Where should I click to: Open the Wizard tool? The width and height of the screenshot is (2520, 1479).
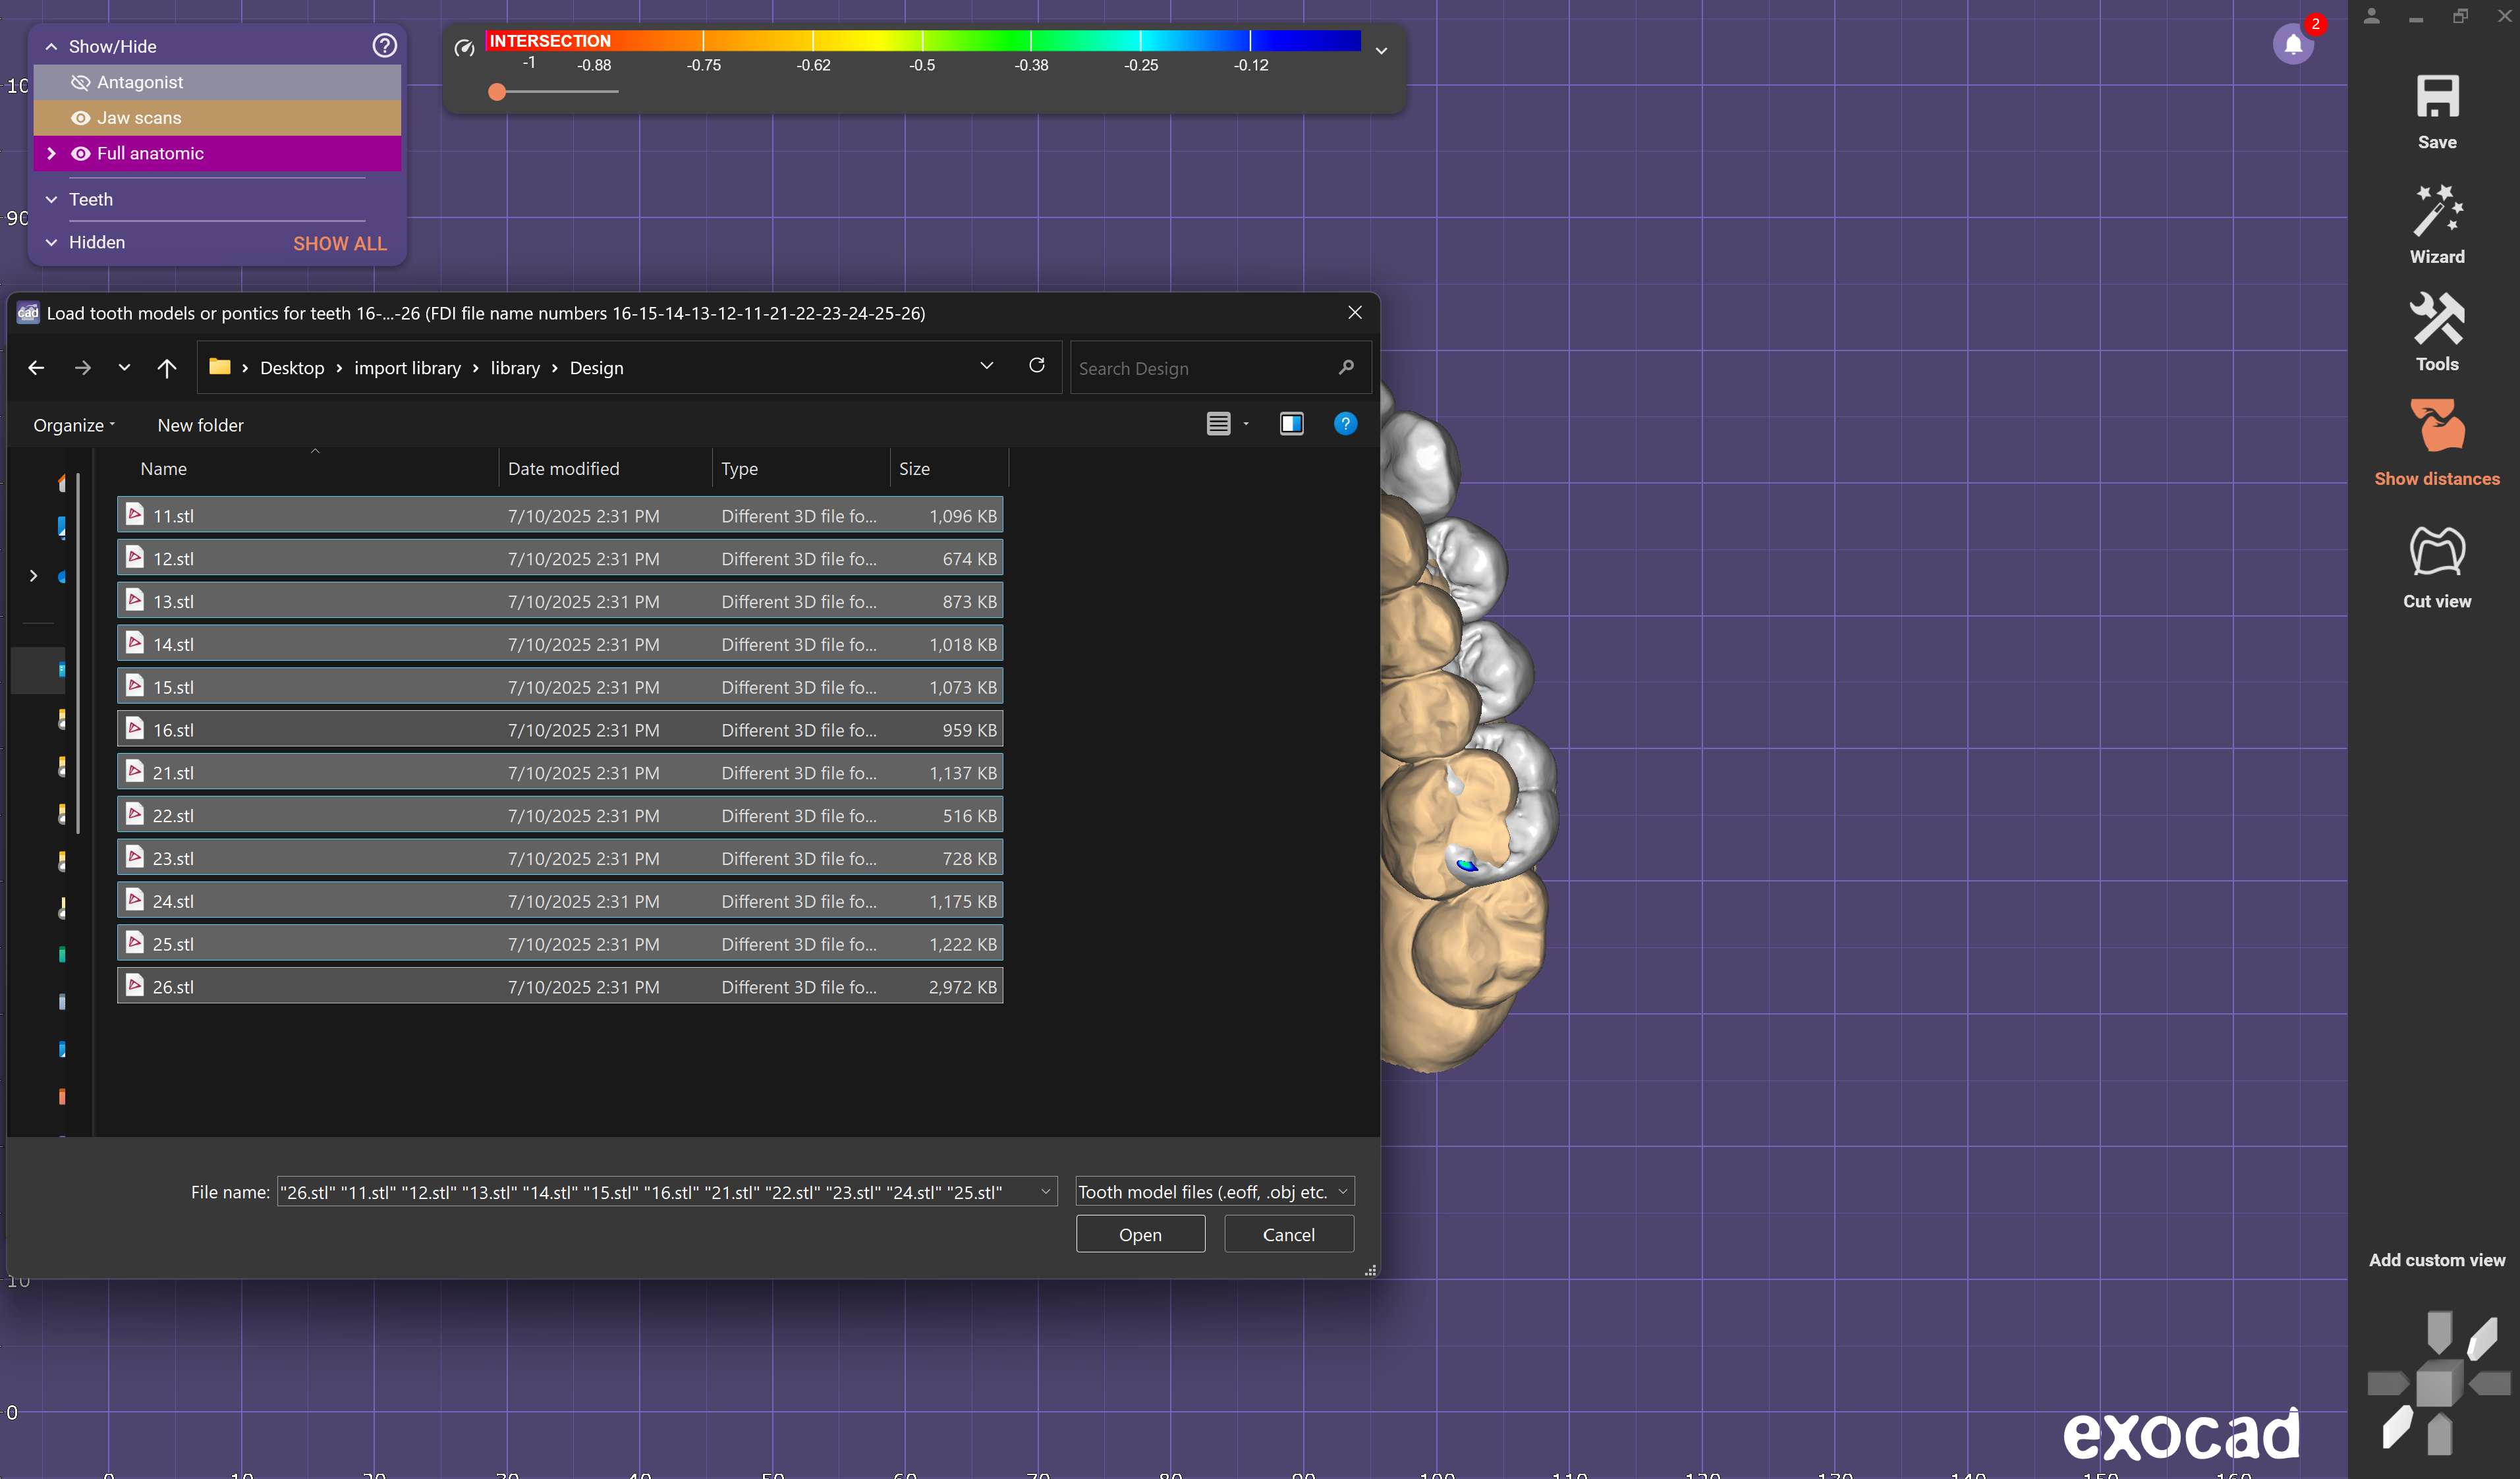(x=2436, y=211)
